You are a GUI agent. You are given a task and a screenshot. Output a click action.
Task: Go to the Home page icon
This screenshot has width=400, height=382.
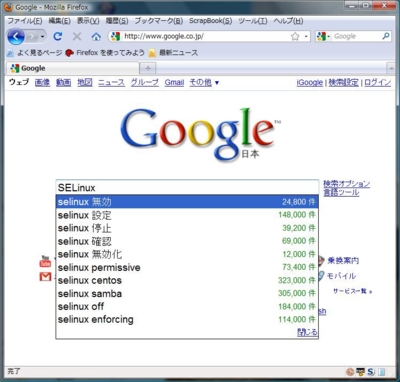coord(96,36)
